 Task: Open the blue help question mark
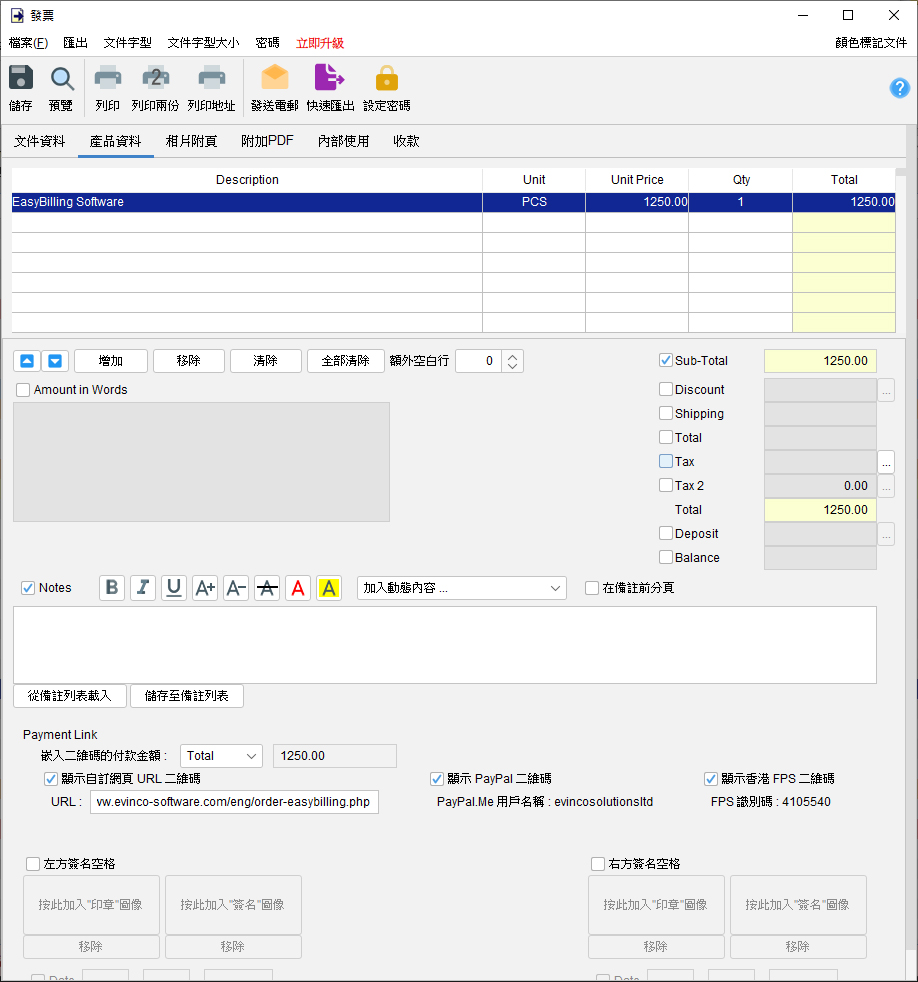[900, 88]
